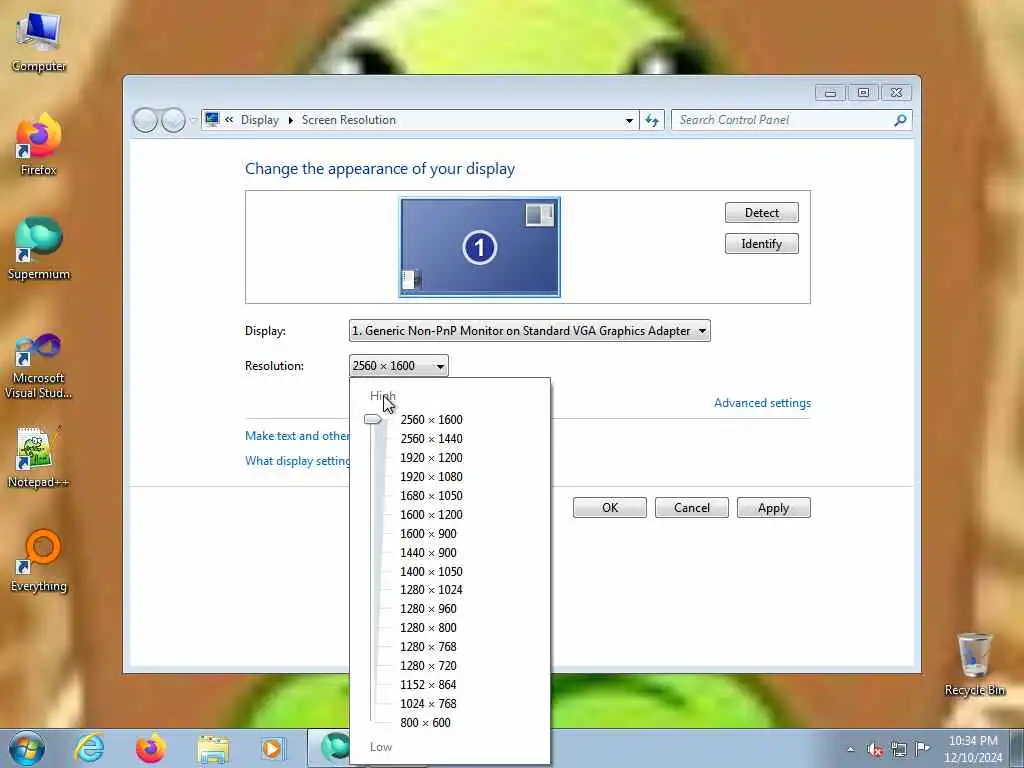This screenshot has height=768, width=1024.
Task: Open the Action Center flag icon
Action: (x=922, y=748)
